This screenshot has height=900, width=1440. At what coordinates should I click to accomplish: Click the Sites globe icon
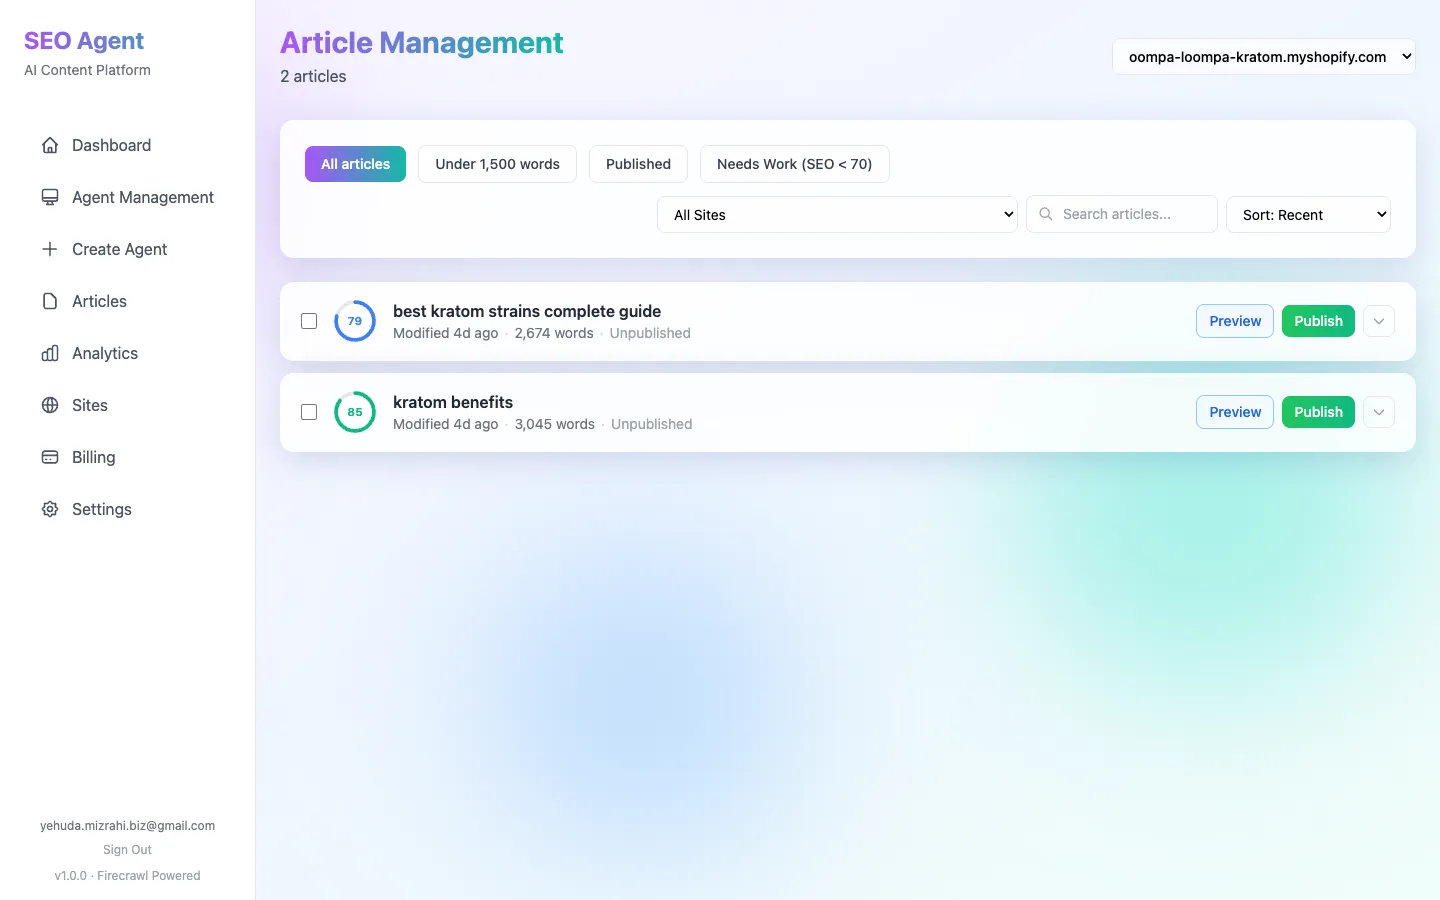(x=50, y=405)
